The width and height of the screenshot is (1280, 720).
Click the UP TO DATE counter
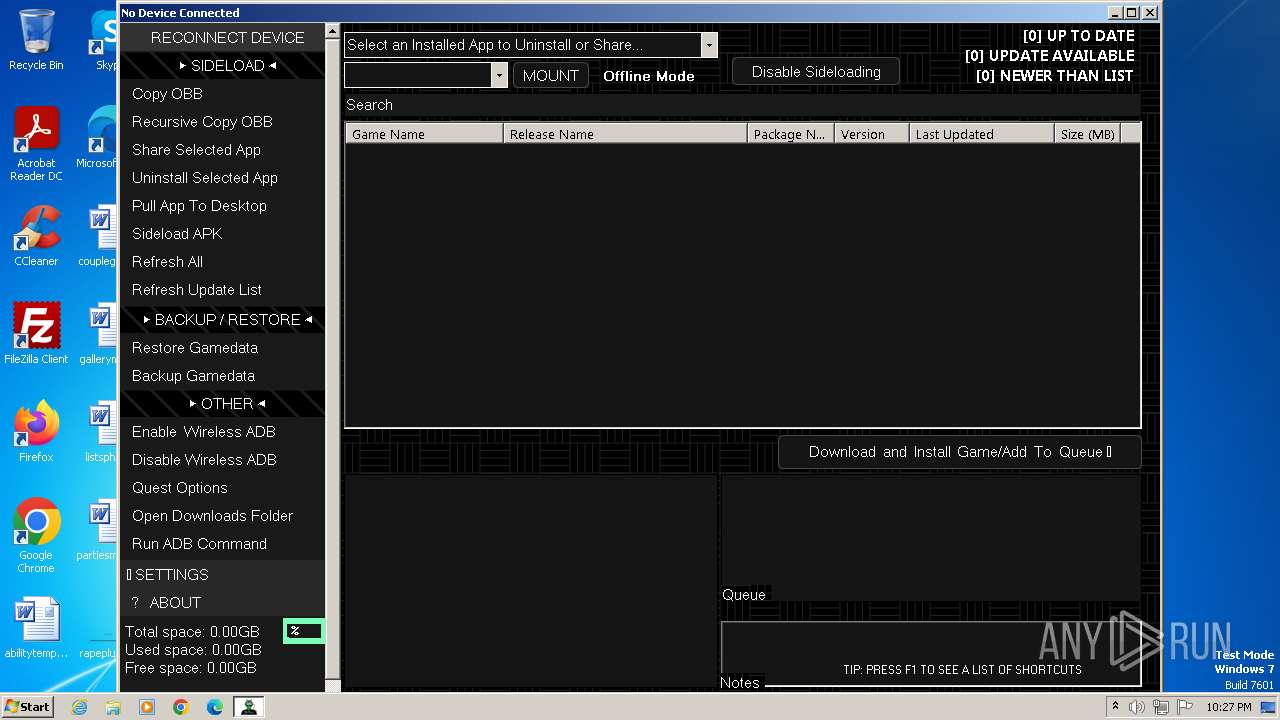click(x=1078, y=36)
